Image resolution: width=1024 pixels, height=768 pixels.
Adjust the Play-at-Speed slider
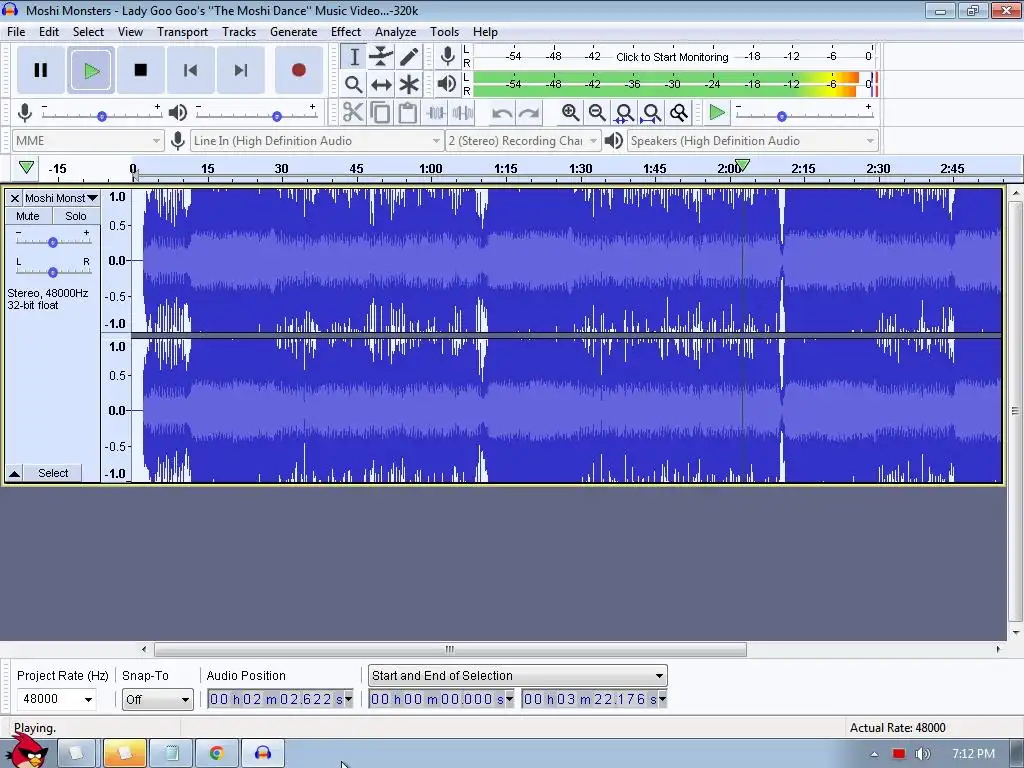(781, 116)
